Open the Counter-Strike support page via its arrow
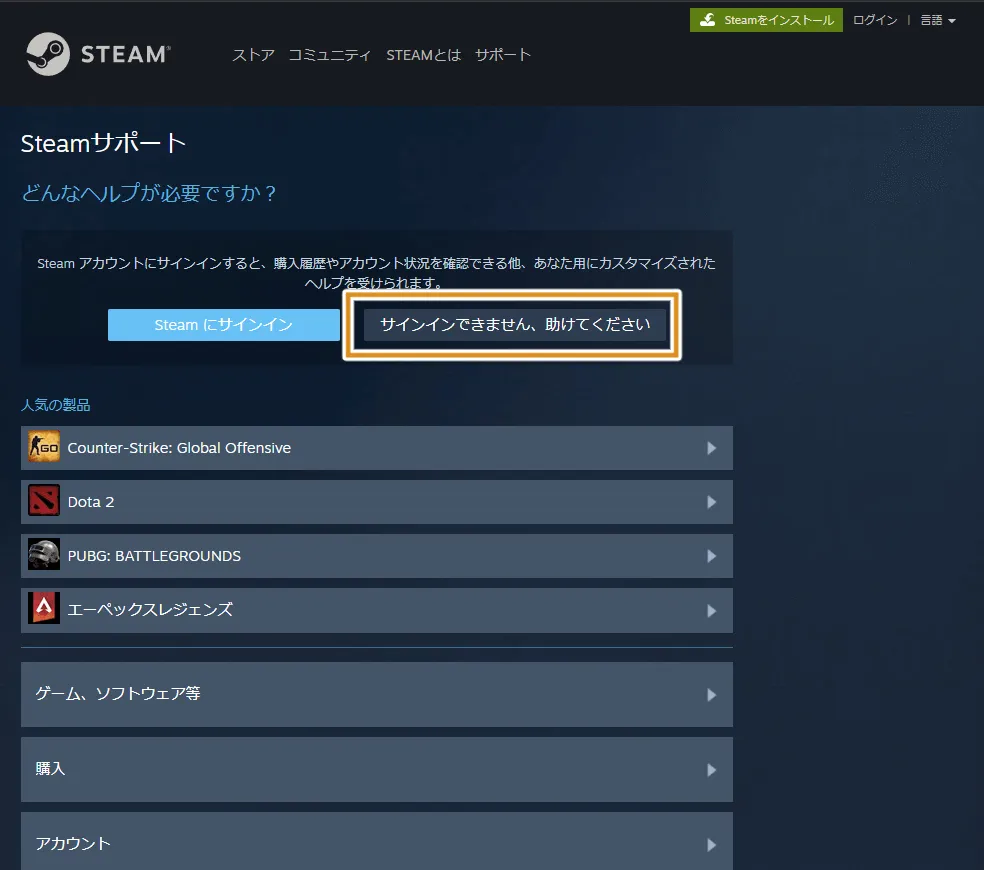Image resolution: width=984 pixels, height=870 pixels. (712, 448)
